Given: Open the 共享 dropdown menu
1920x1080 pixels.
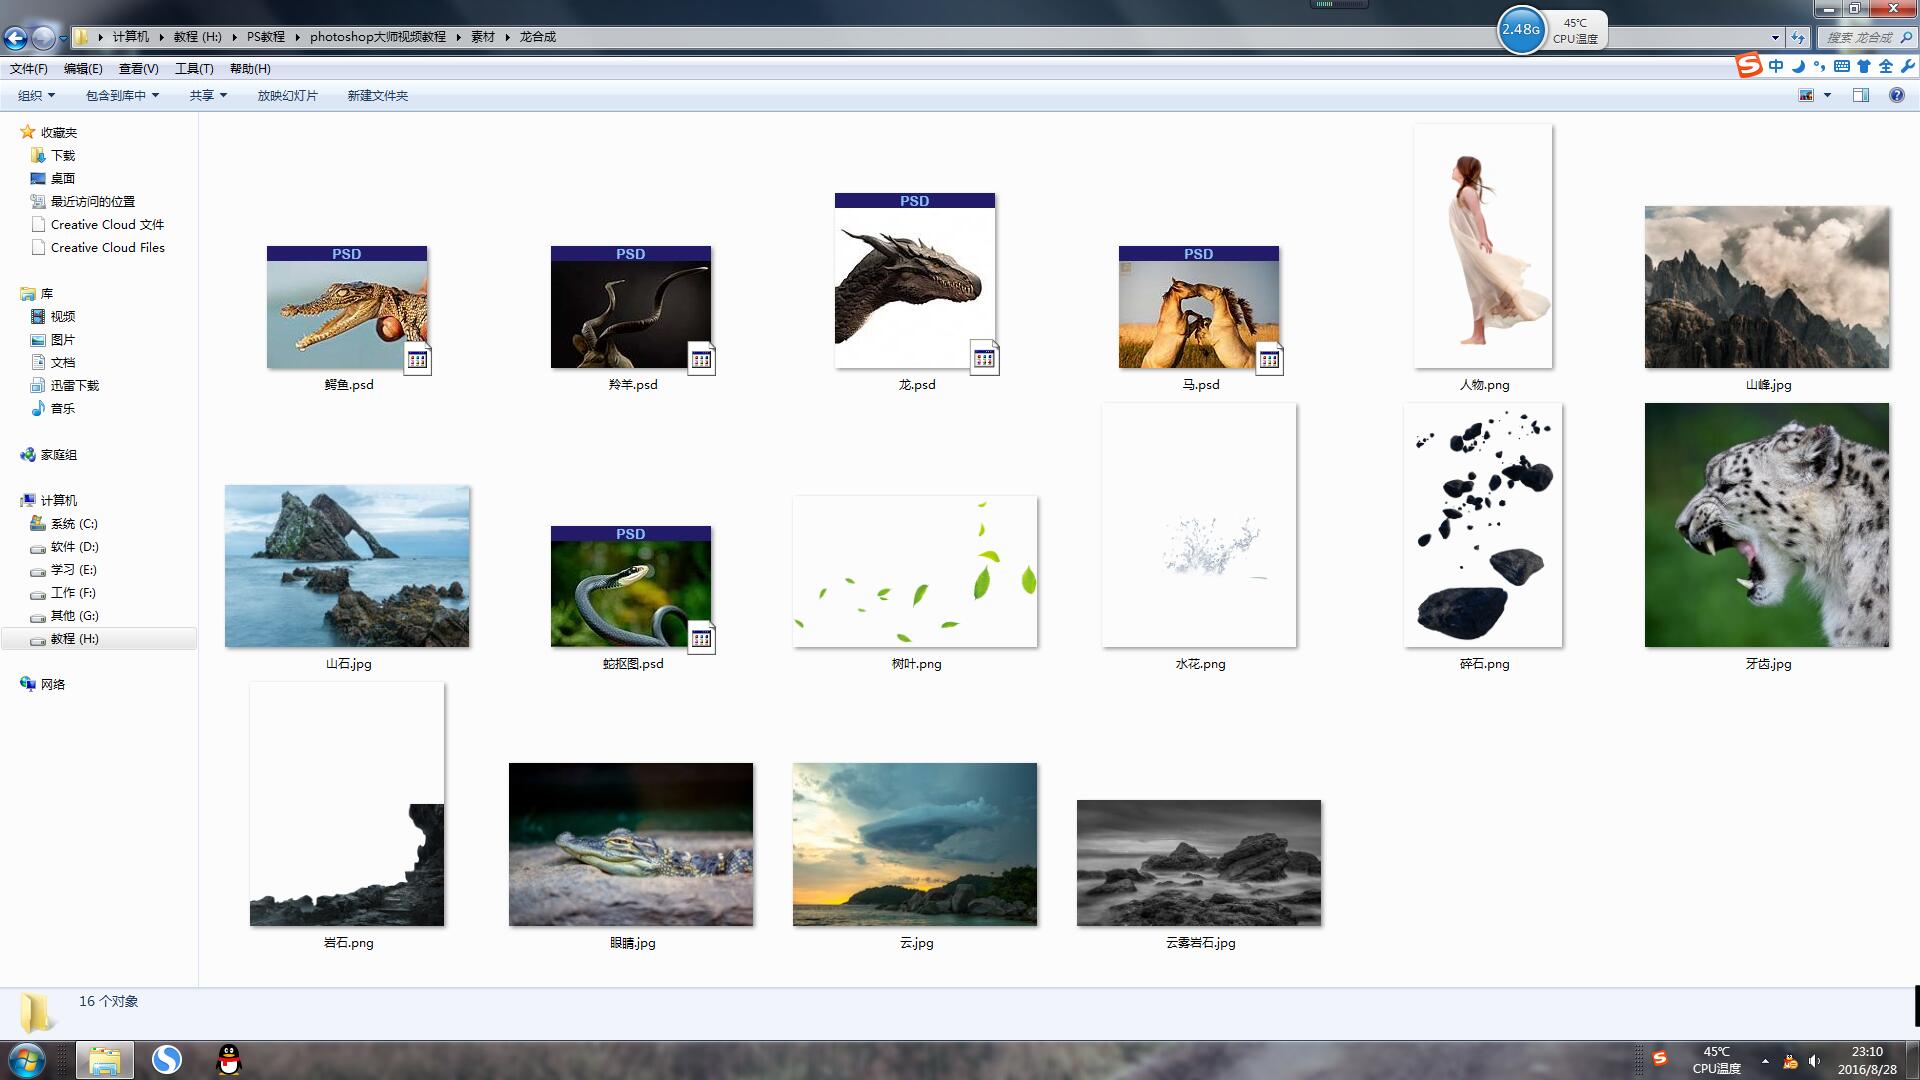Looking at the screenshot, I should coord(208,95).
